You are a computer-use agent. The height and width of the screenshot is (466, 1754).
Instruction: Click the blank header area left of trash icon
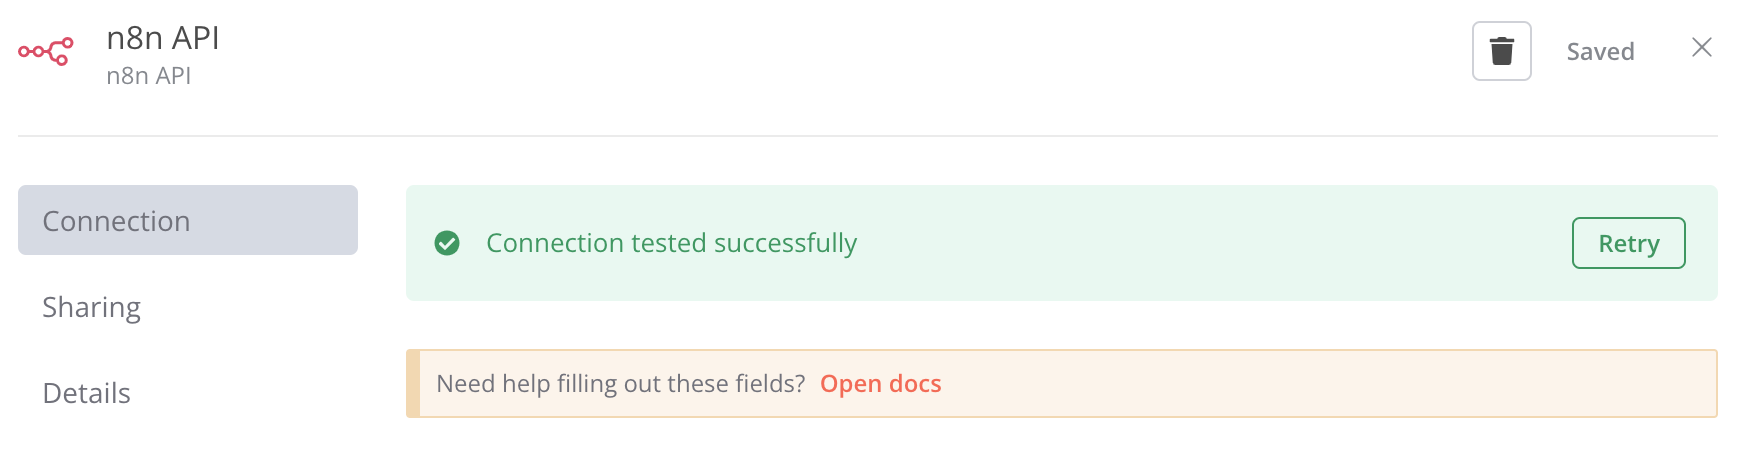point(900,52)
